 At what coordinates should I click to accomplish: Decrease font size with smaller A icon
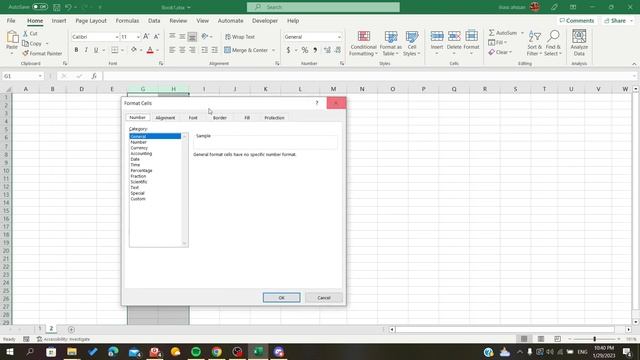point(156,37)
